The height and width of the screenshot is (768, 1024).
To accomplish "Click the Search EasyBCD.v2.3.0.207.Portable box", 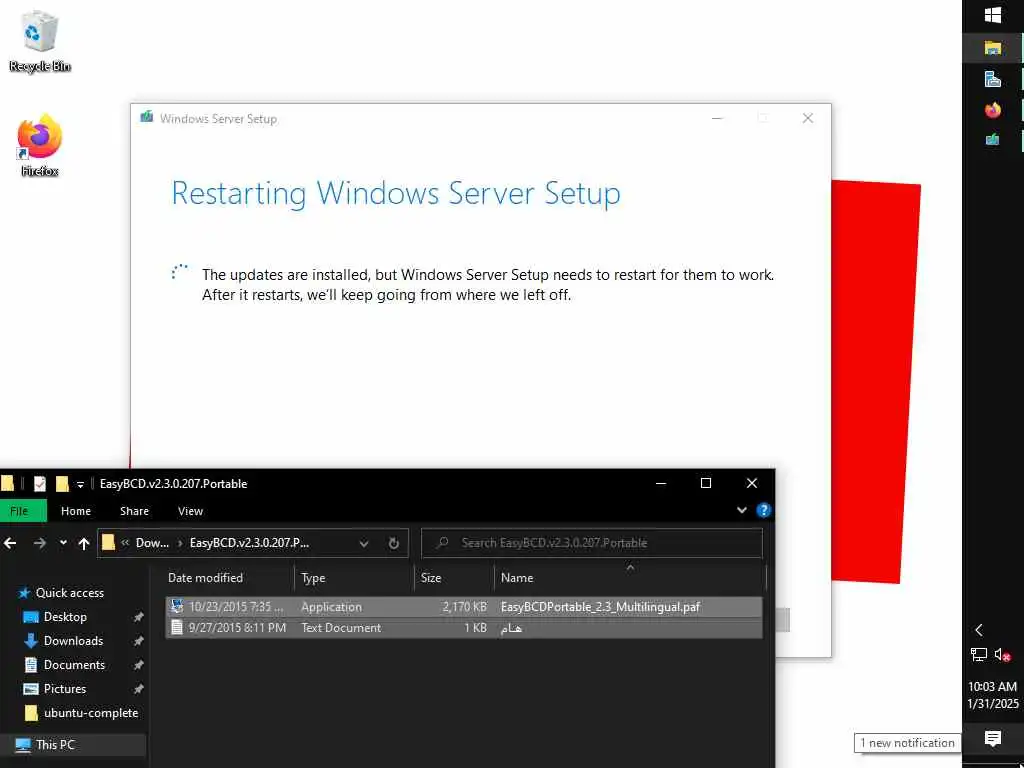I will coord(592,543).
